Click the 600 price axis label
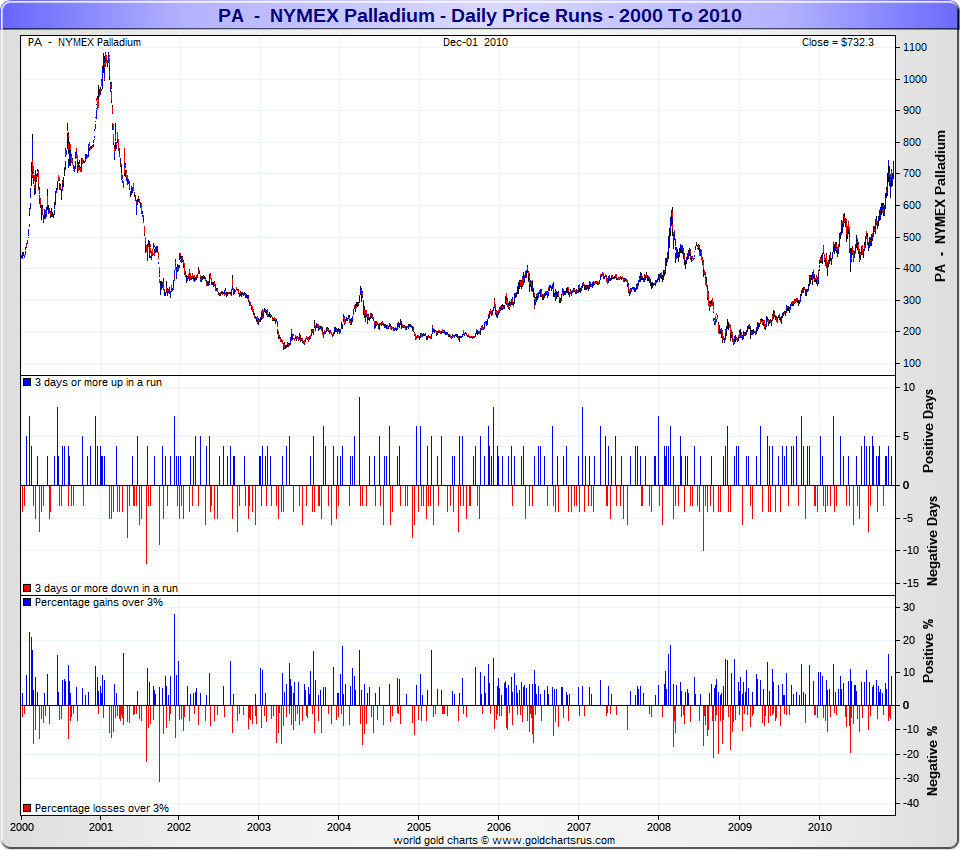 pos(912,205)
